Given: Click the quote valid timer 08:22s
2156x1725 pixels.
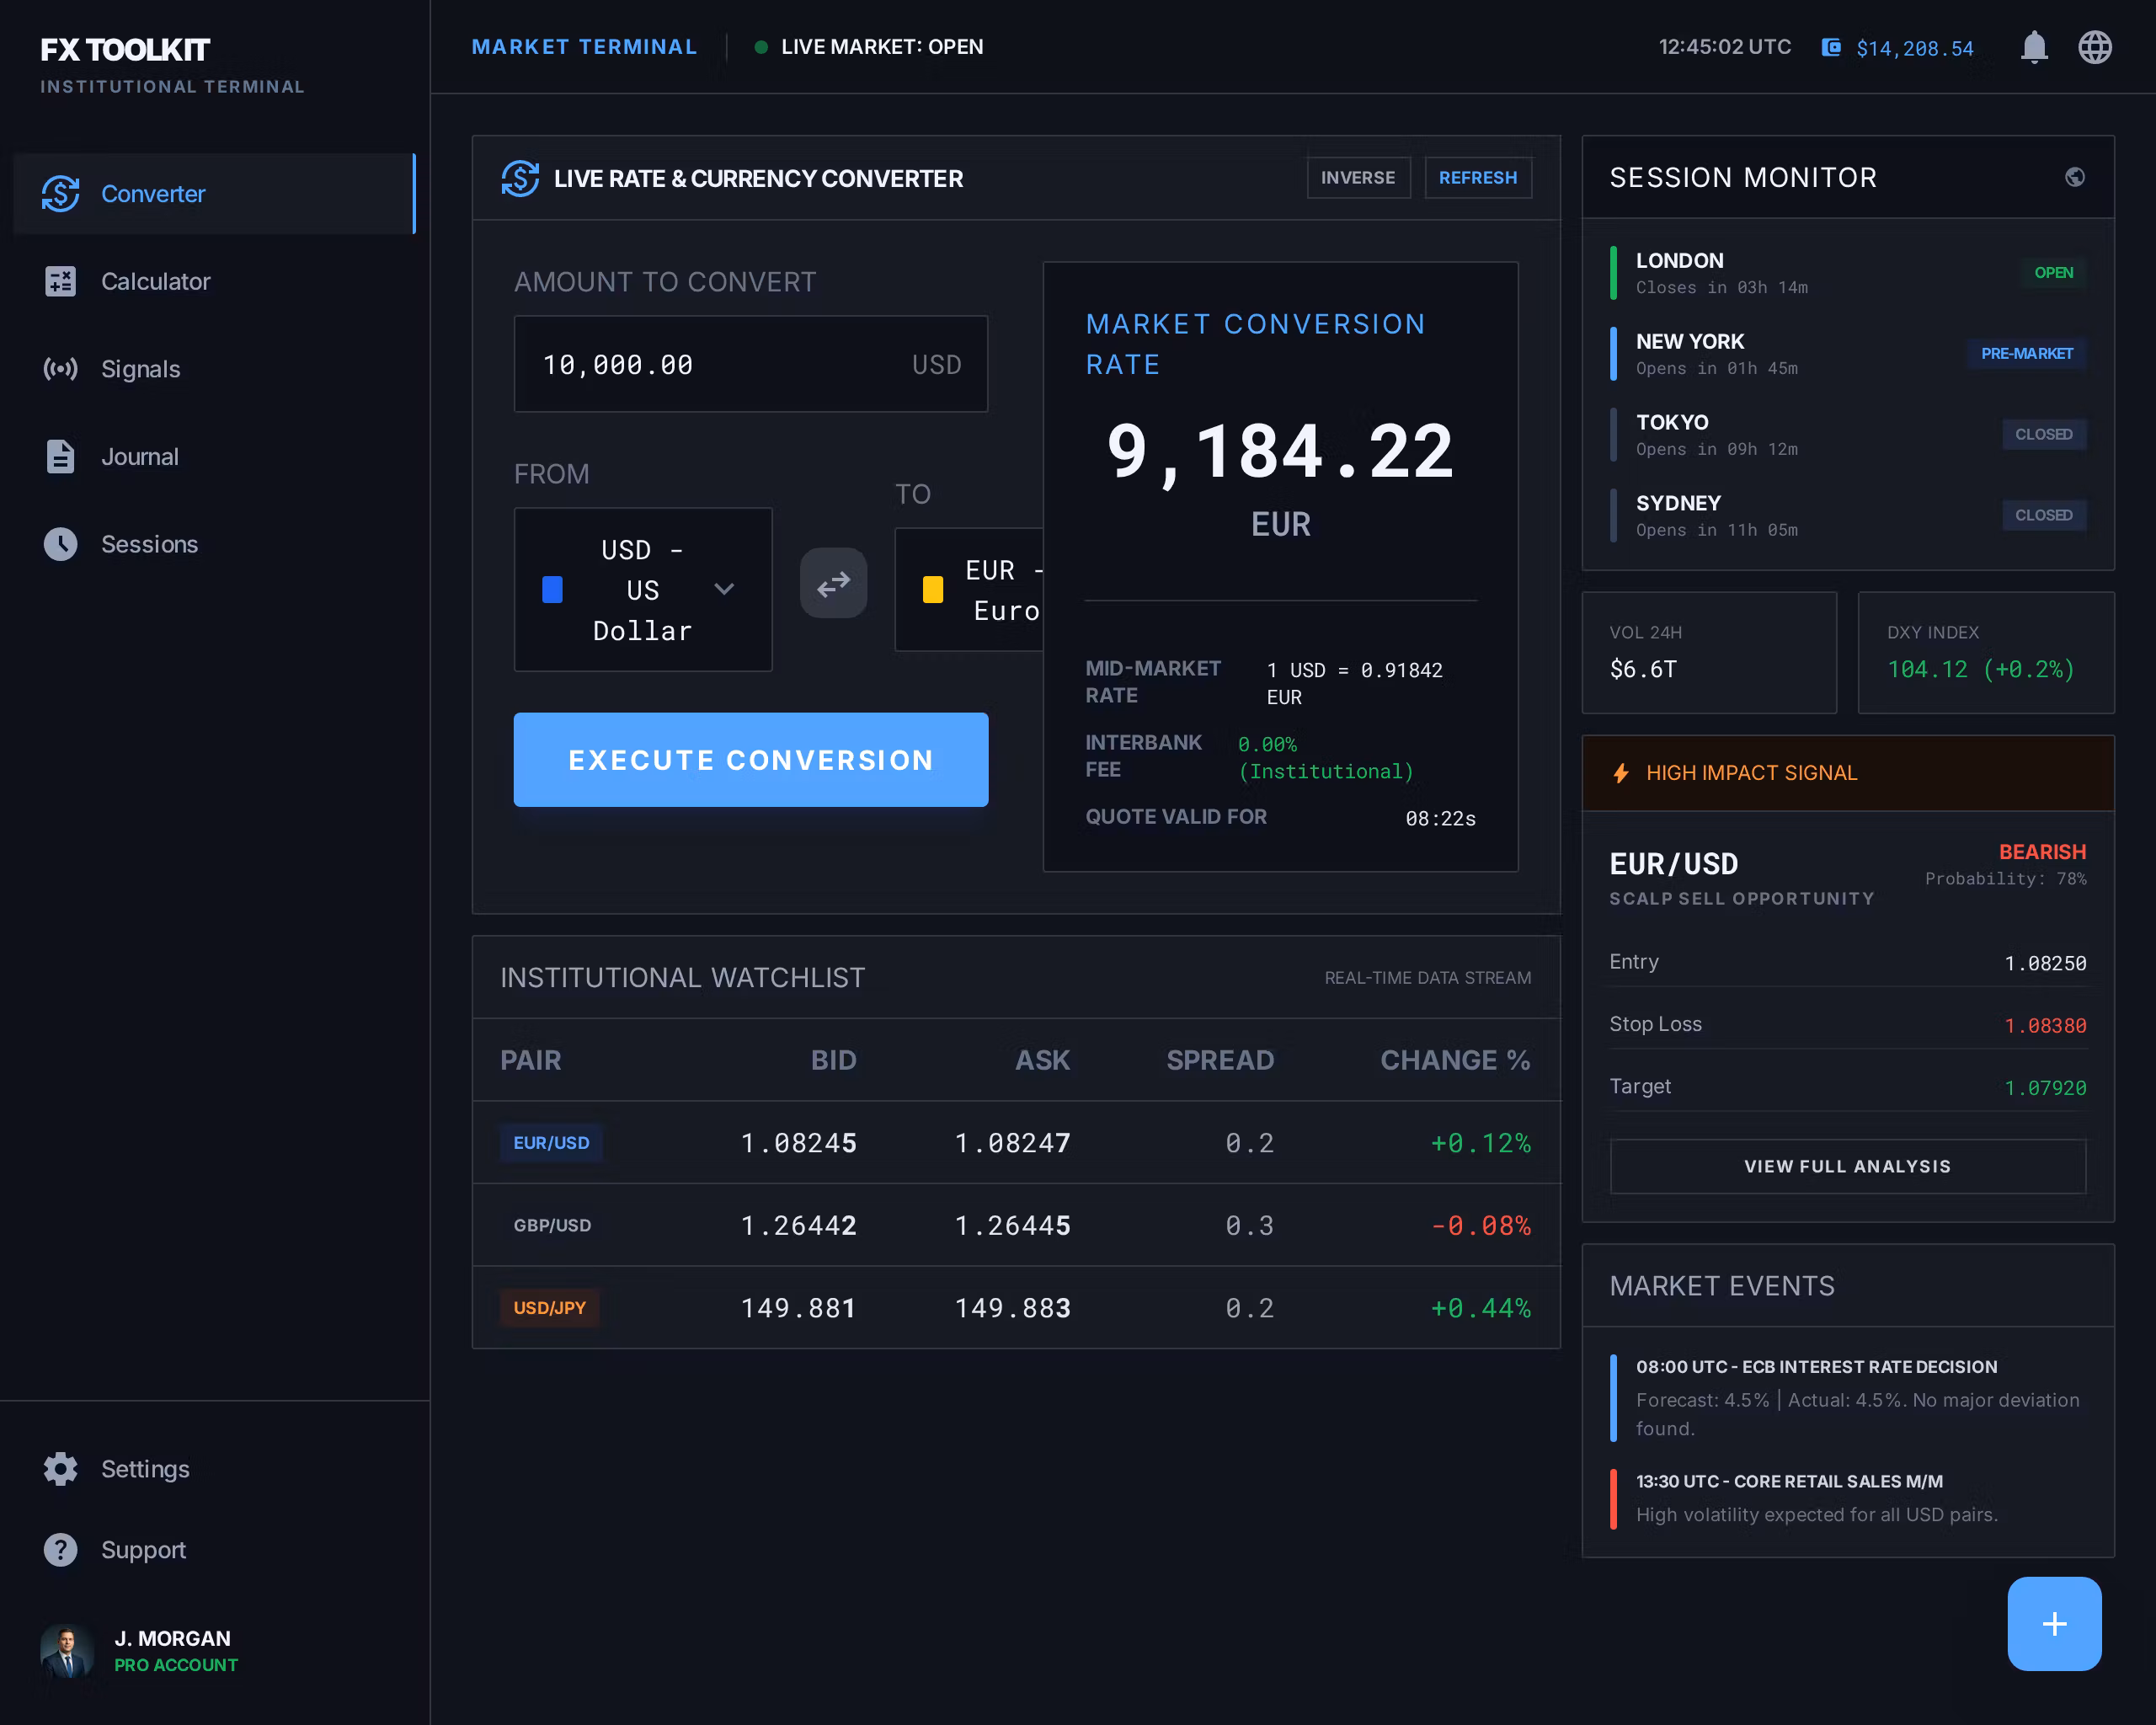Looking at the screenshot, I should [x=1440, y=818].
